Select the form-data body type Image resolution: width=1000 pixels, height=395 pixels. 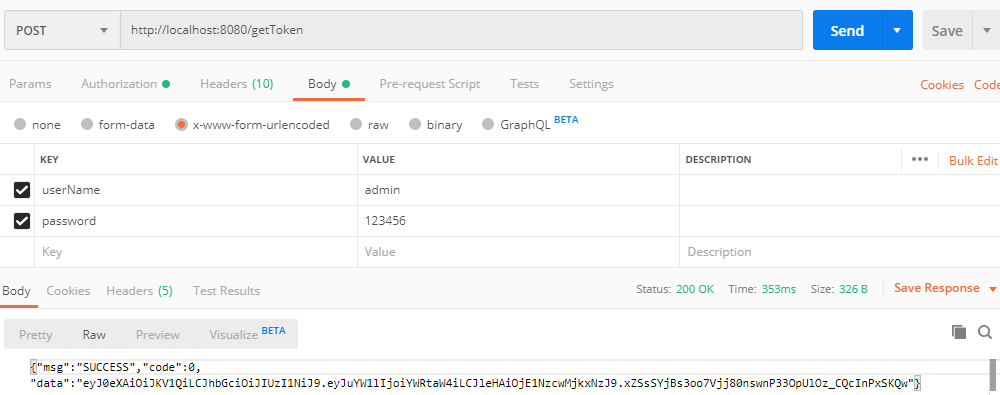[118, 124]
